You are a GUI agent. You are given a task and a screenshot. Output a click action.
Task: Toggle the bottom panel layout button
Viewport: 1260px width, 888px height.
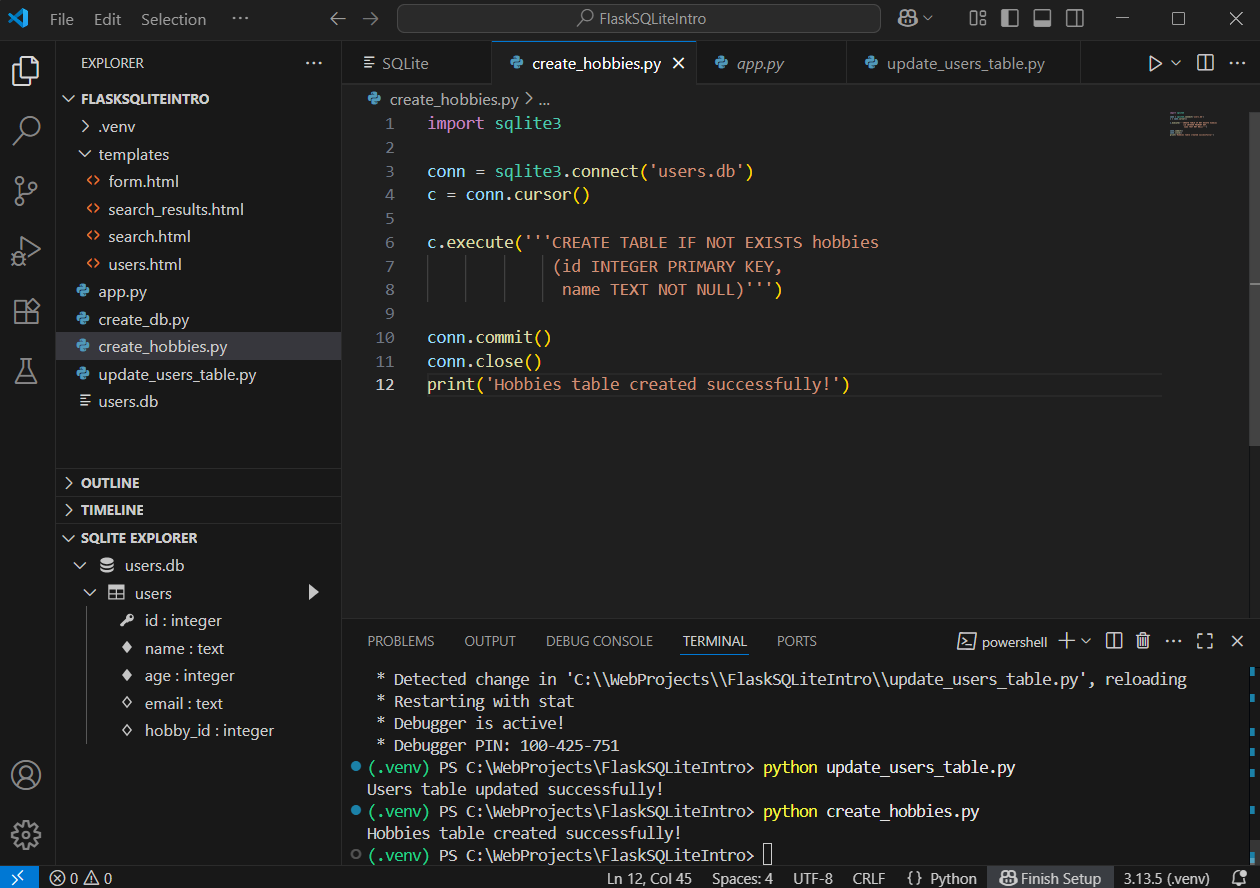coord(1042,19)
